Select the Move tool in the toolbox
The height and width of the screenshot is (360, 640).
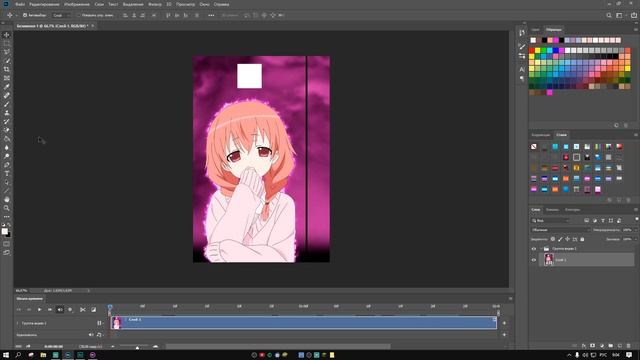pos(7,35)
